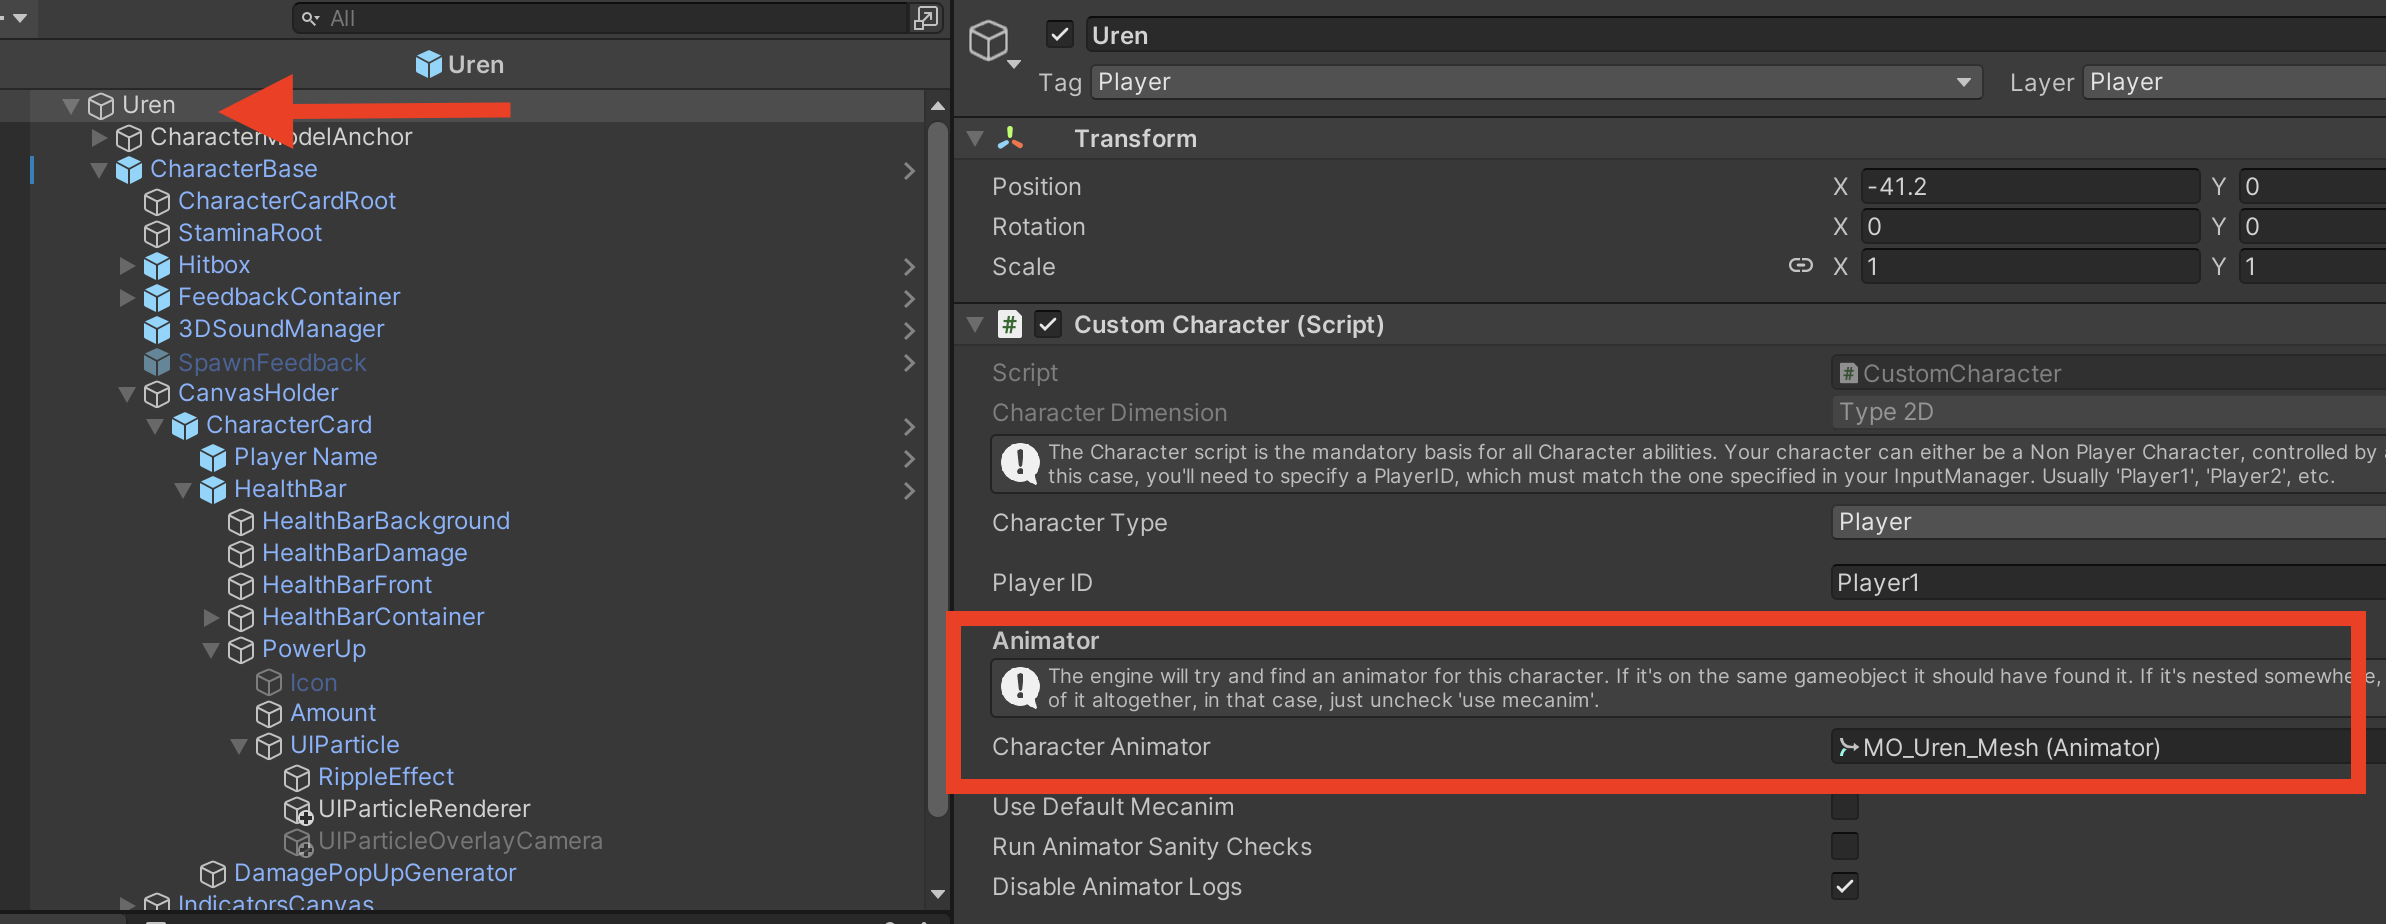Screen dimensions: 2386x924
Task: Click the Hitbox prefab cube icon
Action: coord(157,266)
